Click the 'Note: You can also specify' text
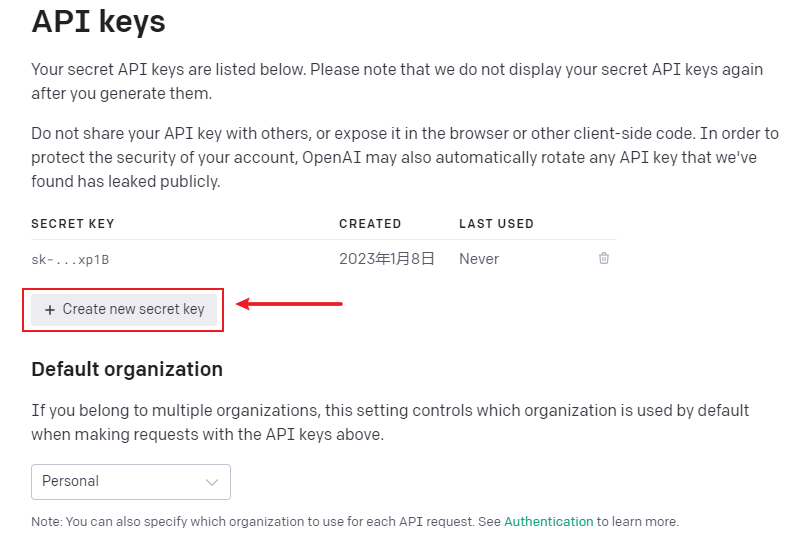797x539 pixels. tap(266, 521)
